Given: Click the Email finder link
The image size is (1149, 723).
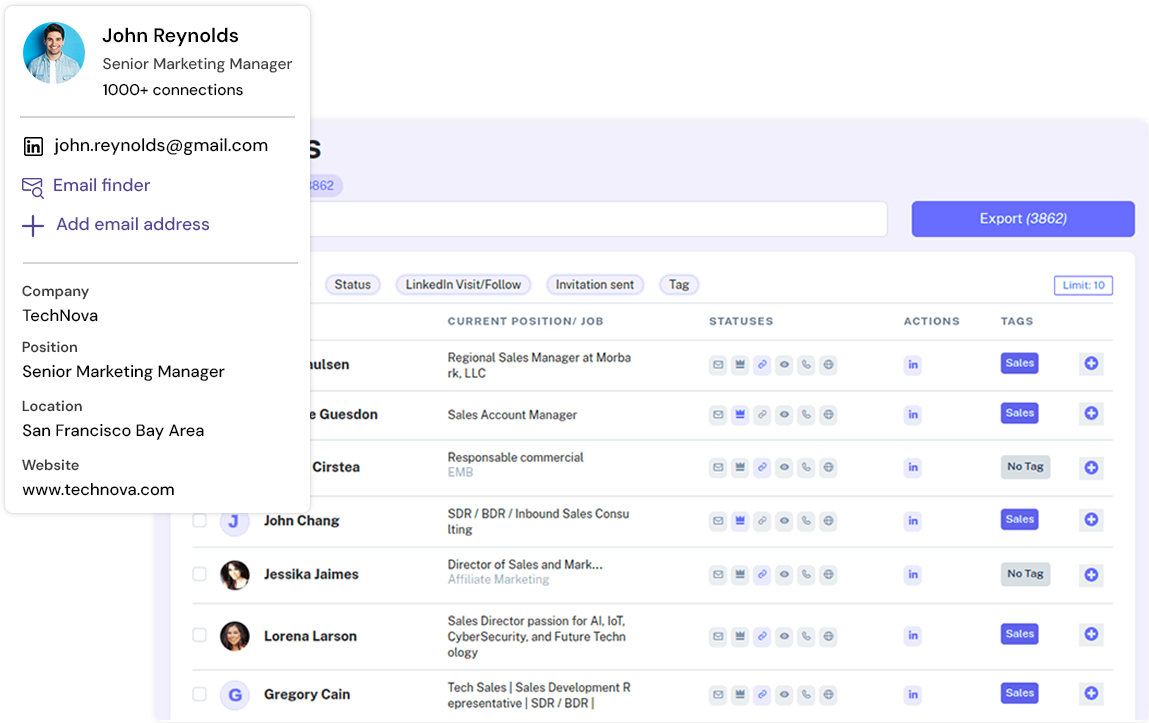Looking at the screenshot, I should (101, 185).
